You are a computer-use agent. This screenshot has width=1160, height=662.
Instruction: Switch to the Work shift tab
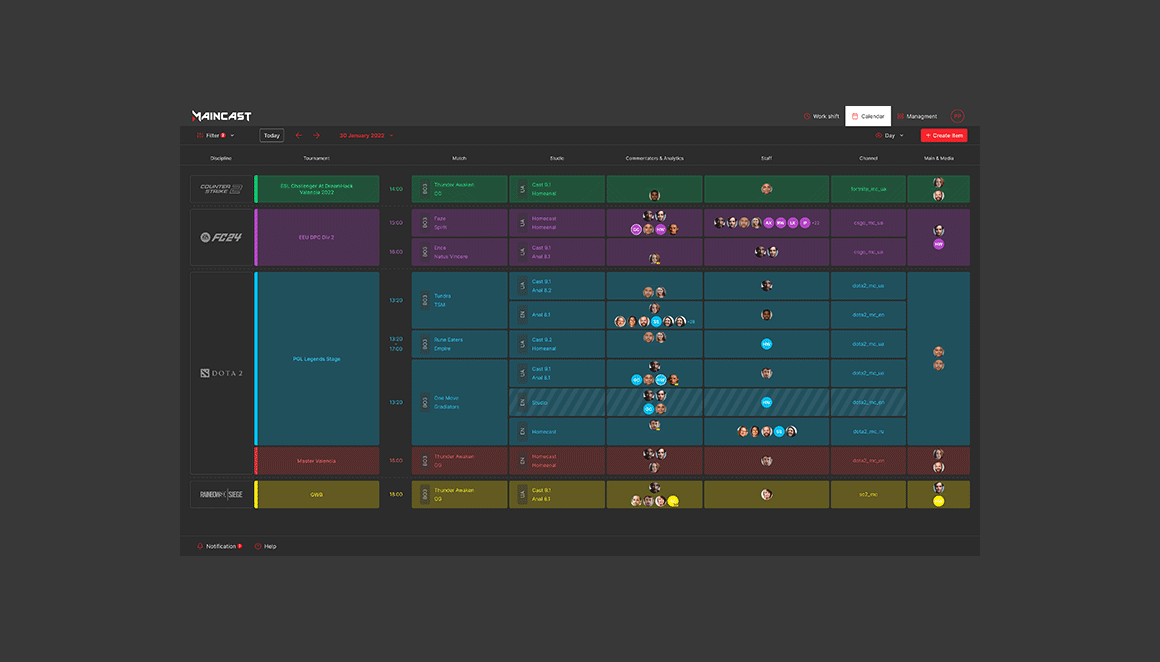click(x=821, y=116)
